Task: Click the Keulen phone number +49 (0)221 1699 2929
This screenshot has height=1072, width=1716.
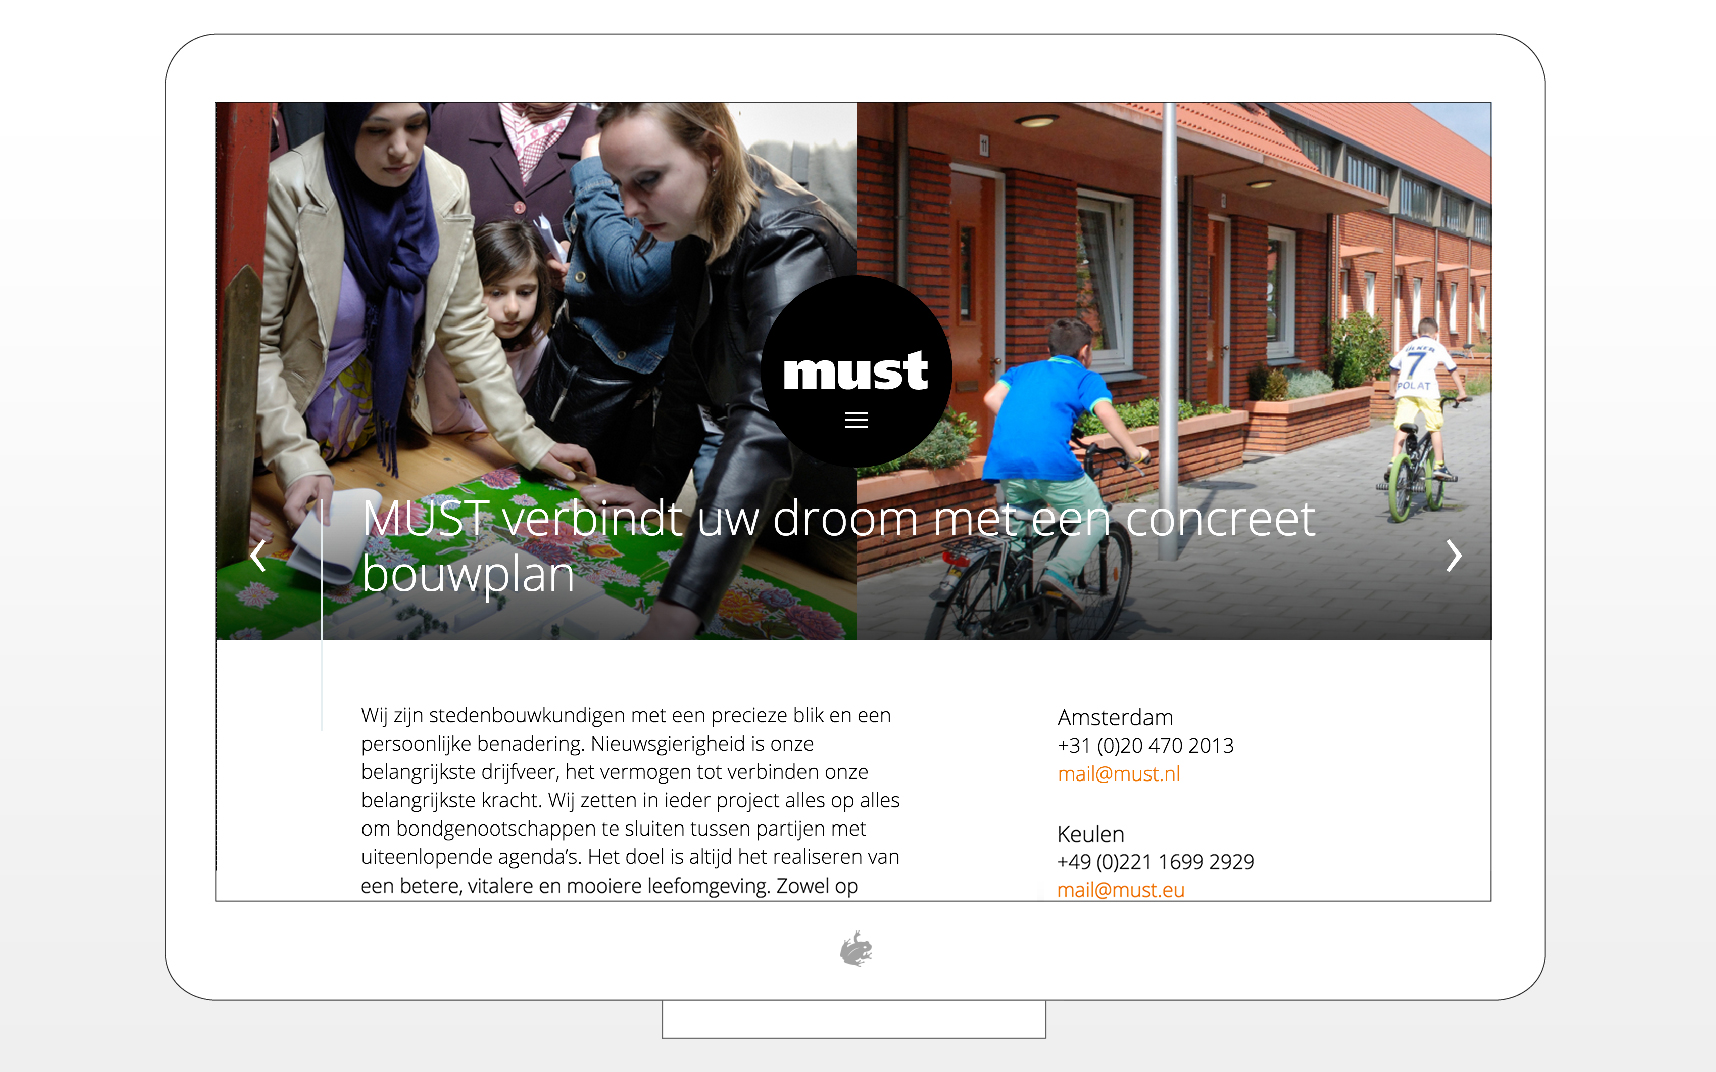Action: (x=1156, y=862)
